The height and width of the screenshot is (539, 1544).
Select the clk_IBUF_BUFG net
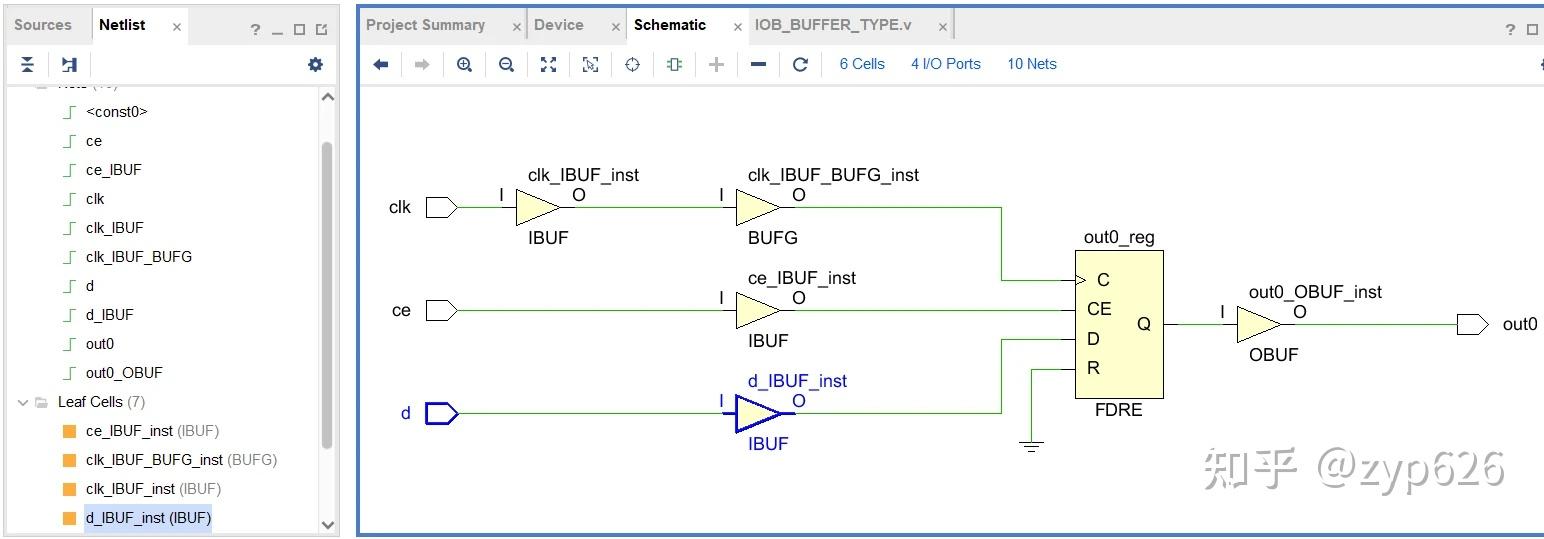point(138,257)
